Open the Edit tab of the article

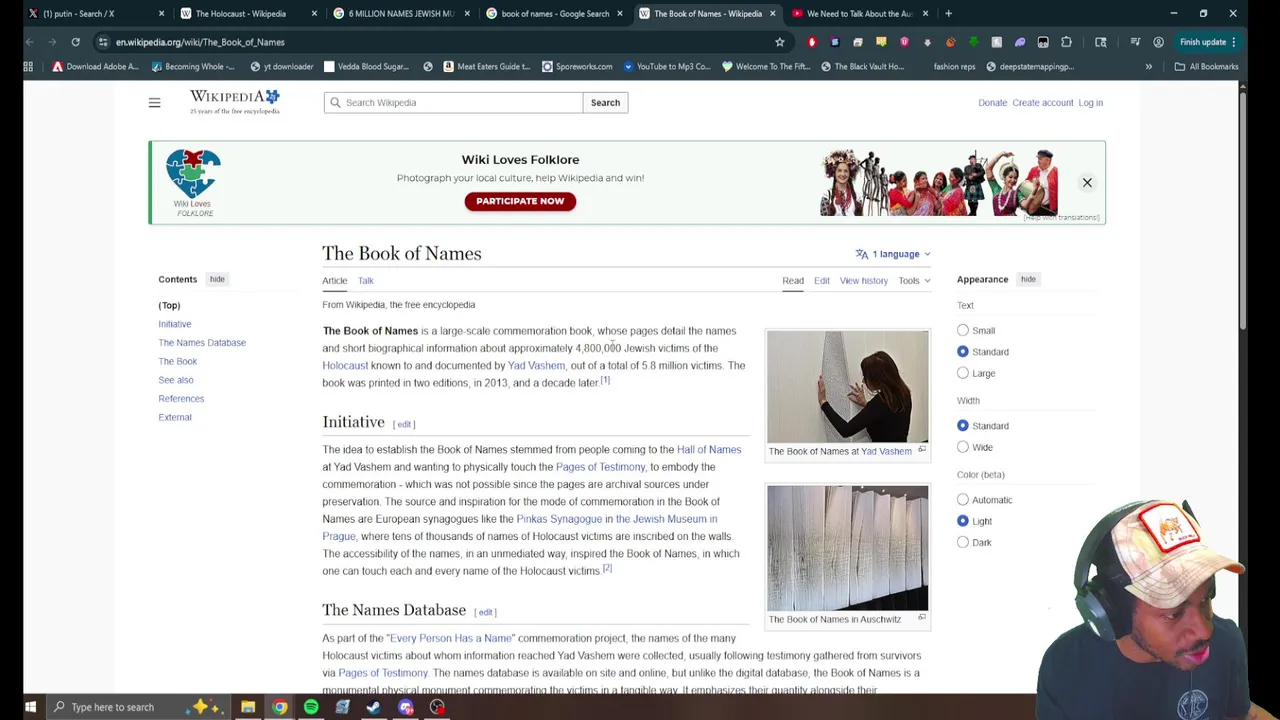coord(821,281)
